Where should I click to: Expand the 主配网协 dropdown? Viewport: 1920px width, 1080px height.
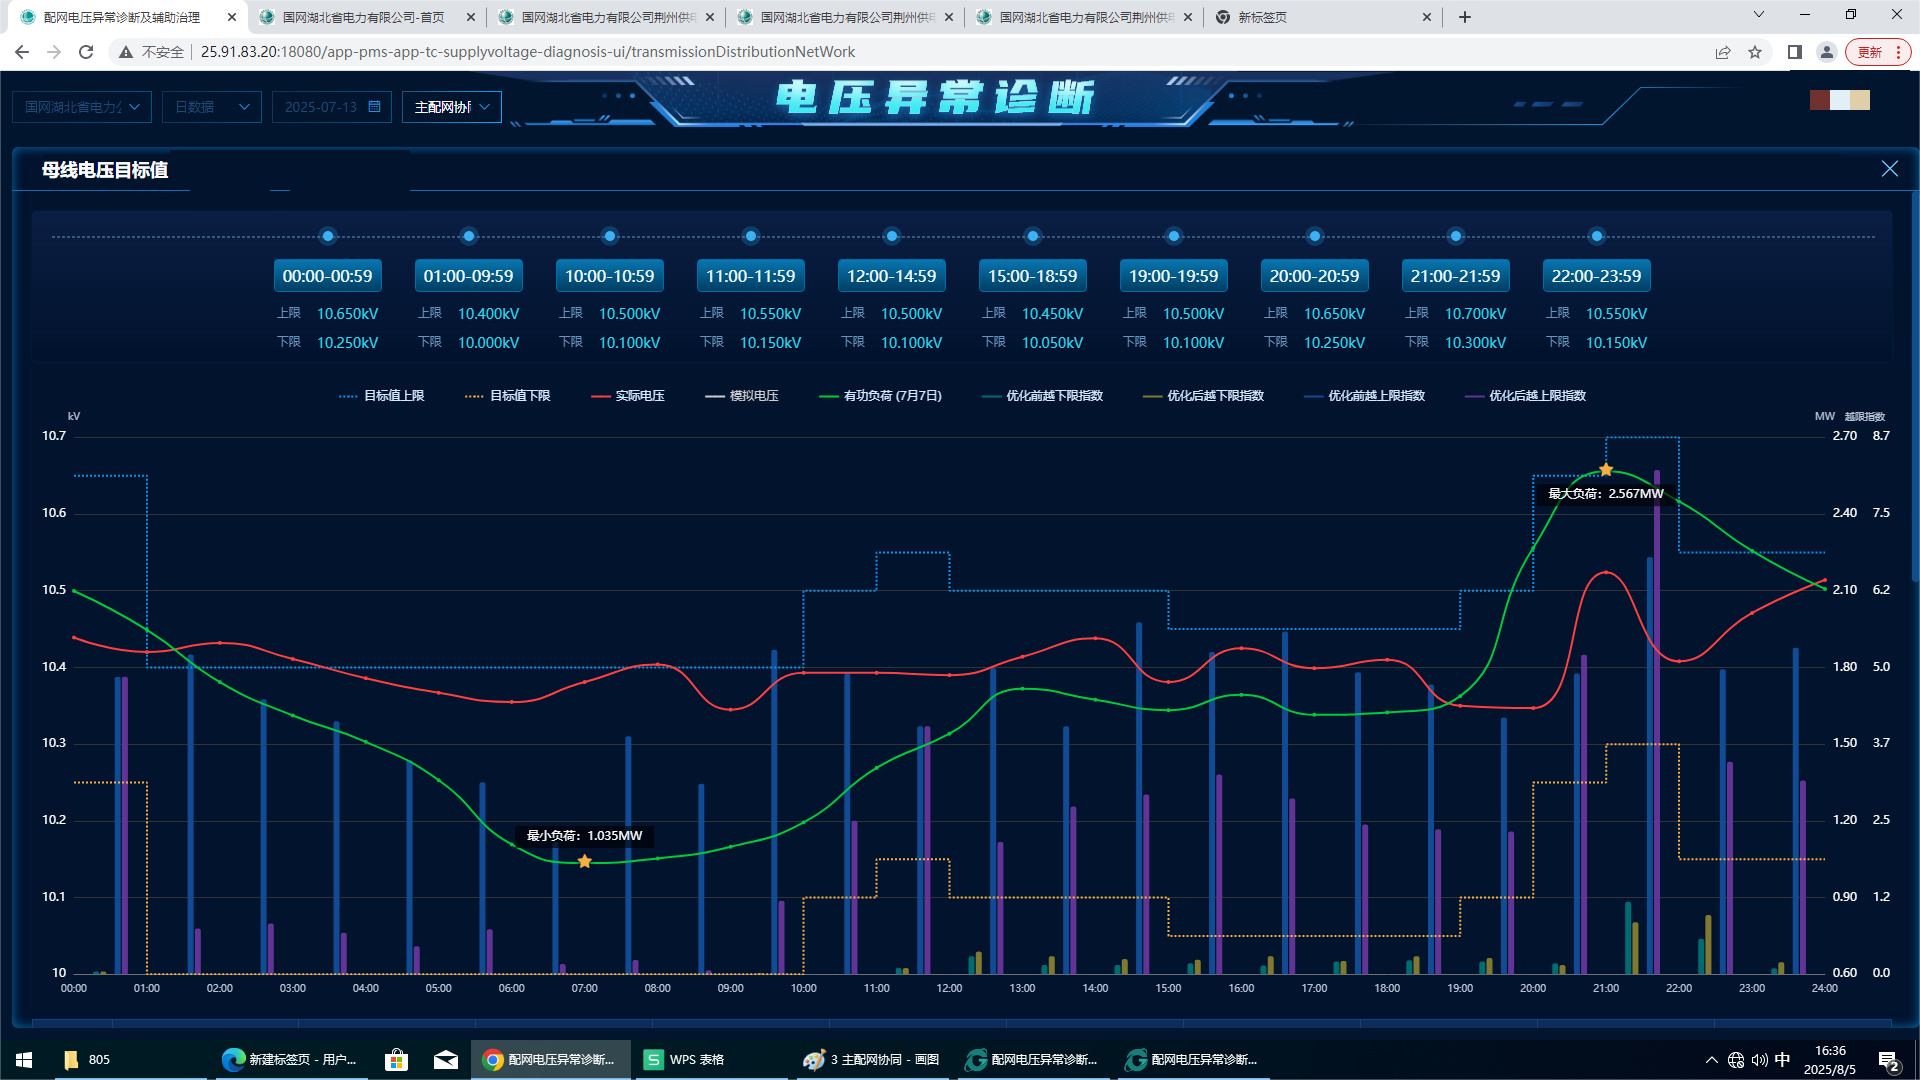(452, 107)
